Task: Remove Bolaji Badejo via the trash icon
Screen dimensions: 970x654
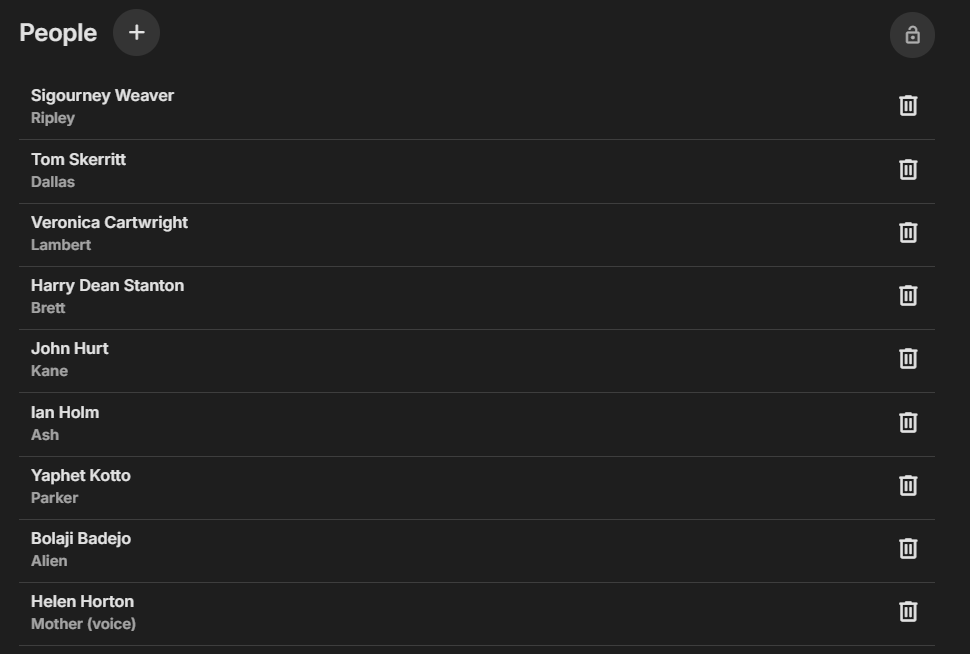Action: [908, 549]
